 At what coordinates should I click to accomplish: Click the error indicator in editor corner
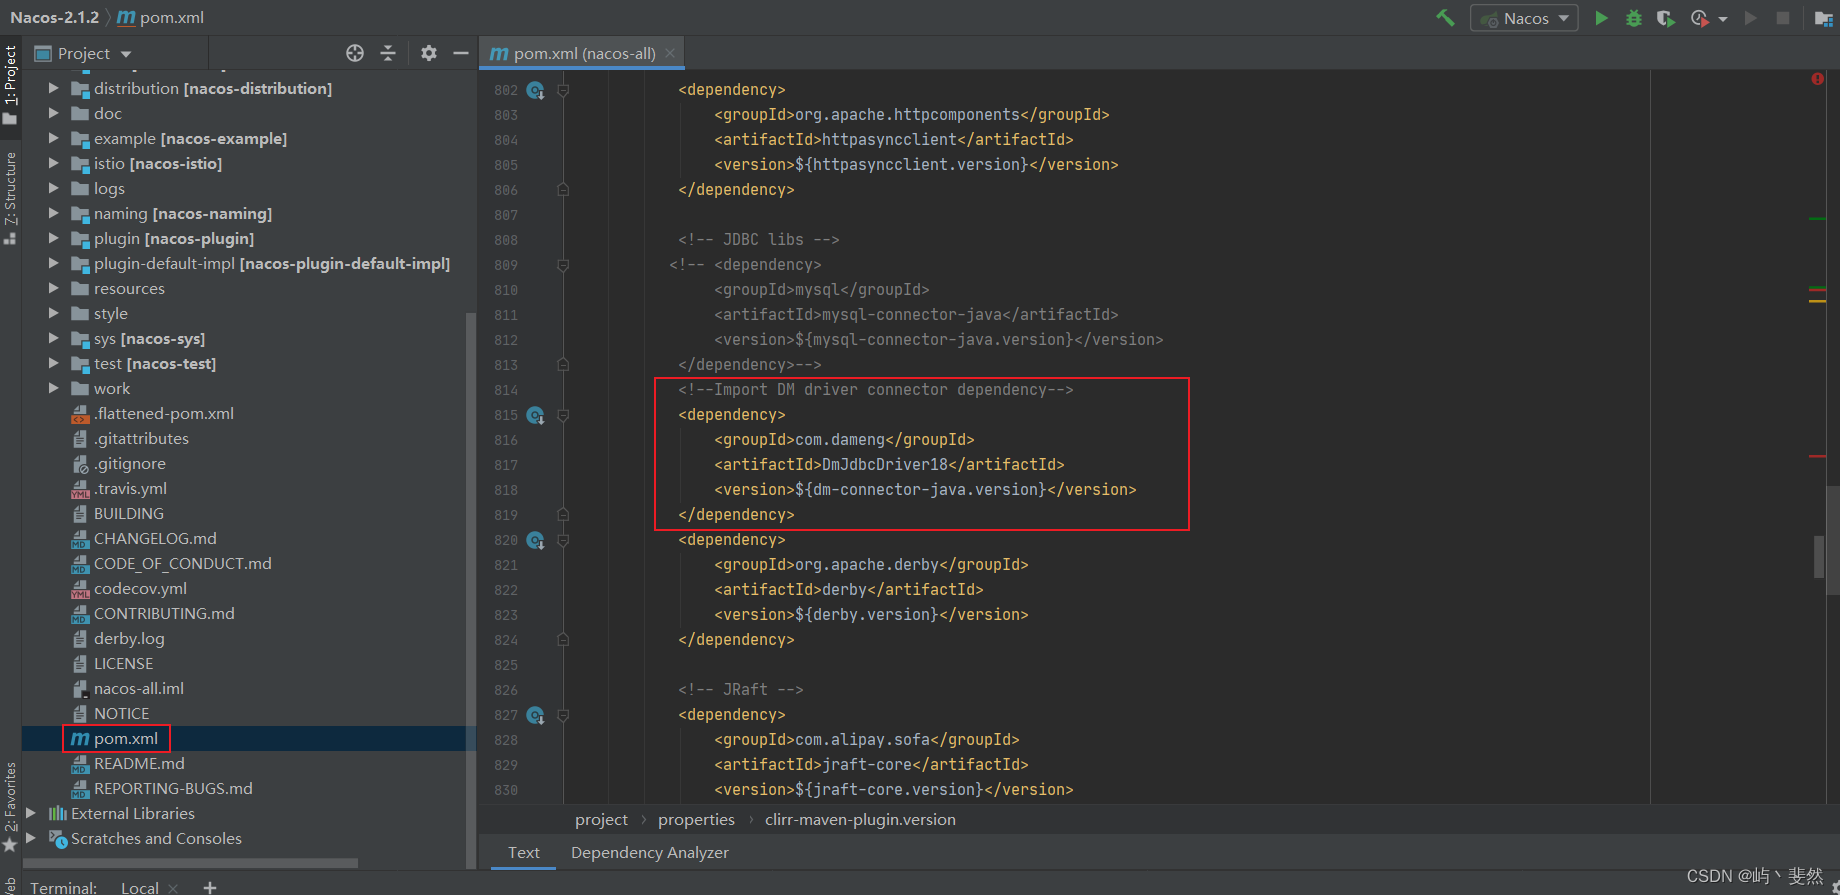point(1817,79)
